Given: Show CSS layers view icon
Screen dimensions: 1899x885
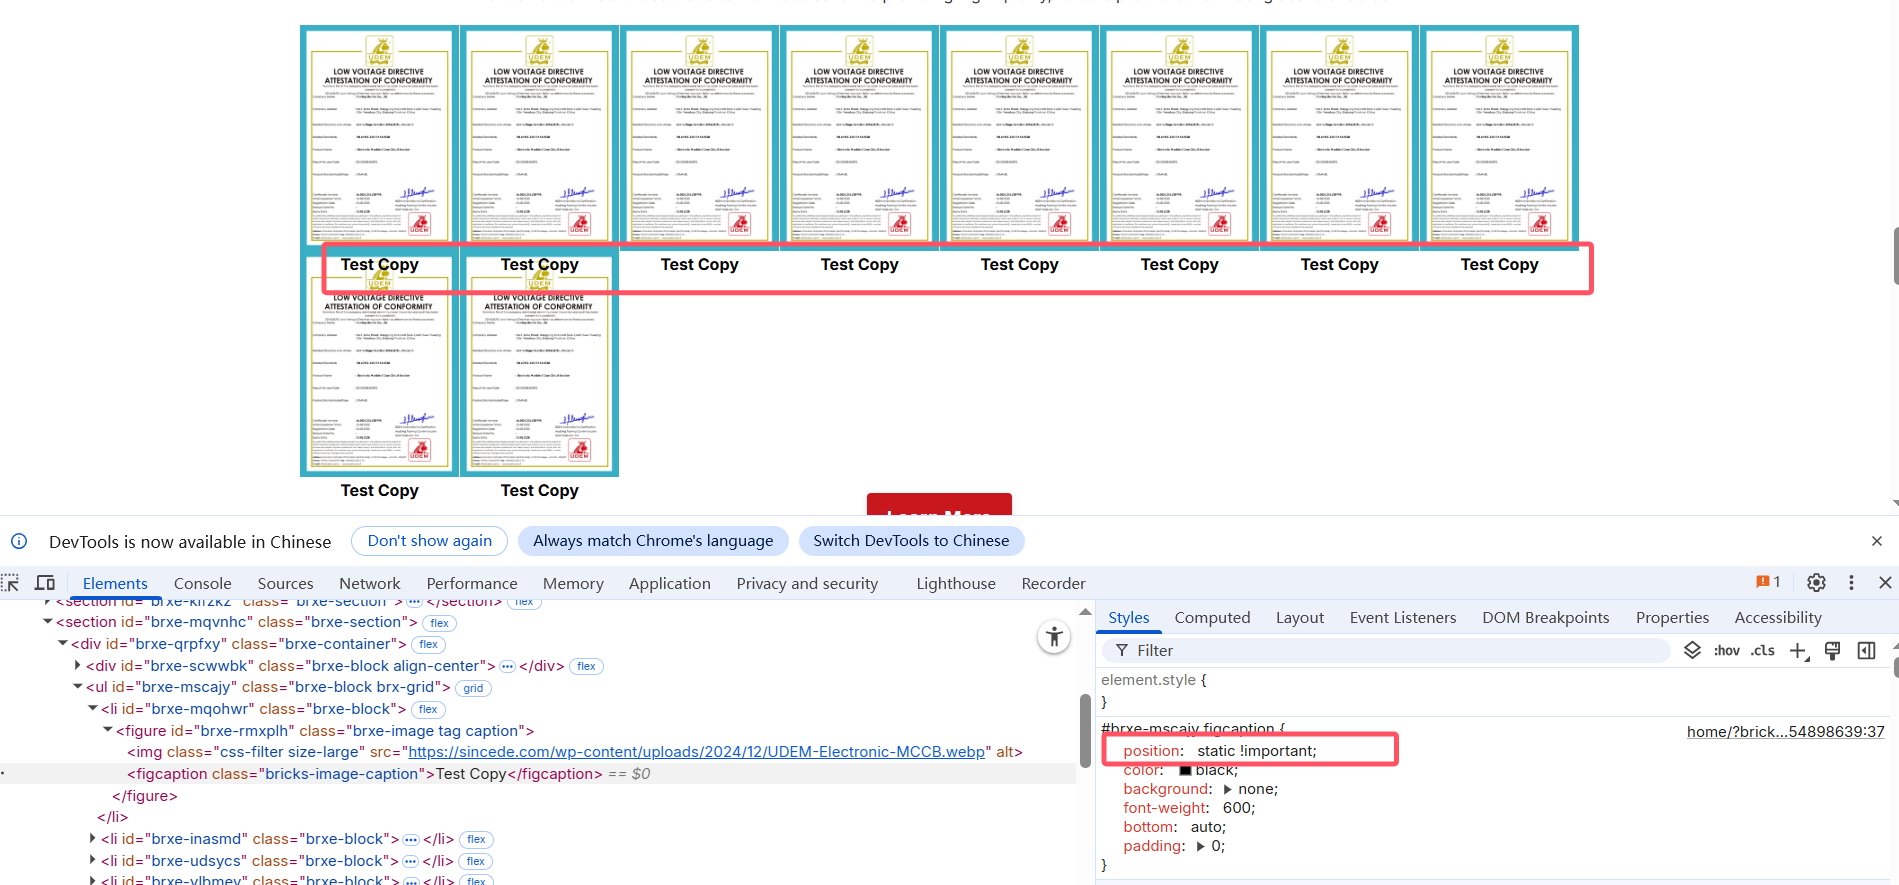Looking at the screenshot, I should pyautogui.click(x=1692, y=650).
